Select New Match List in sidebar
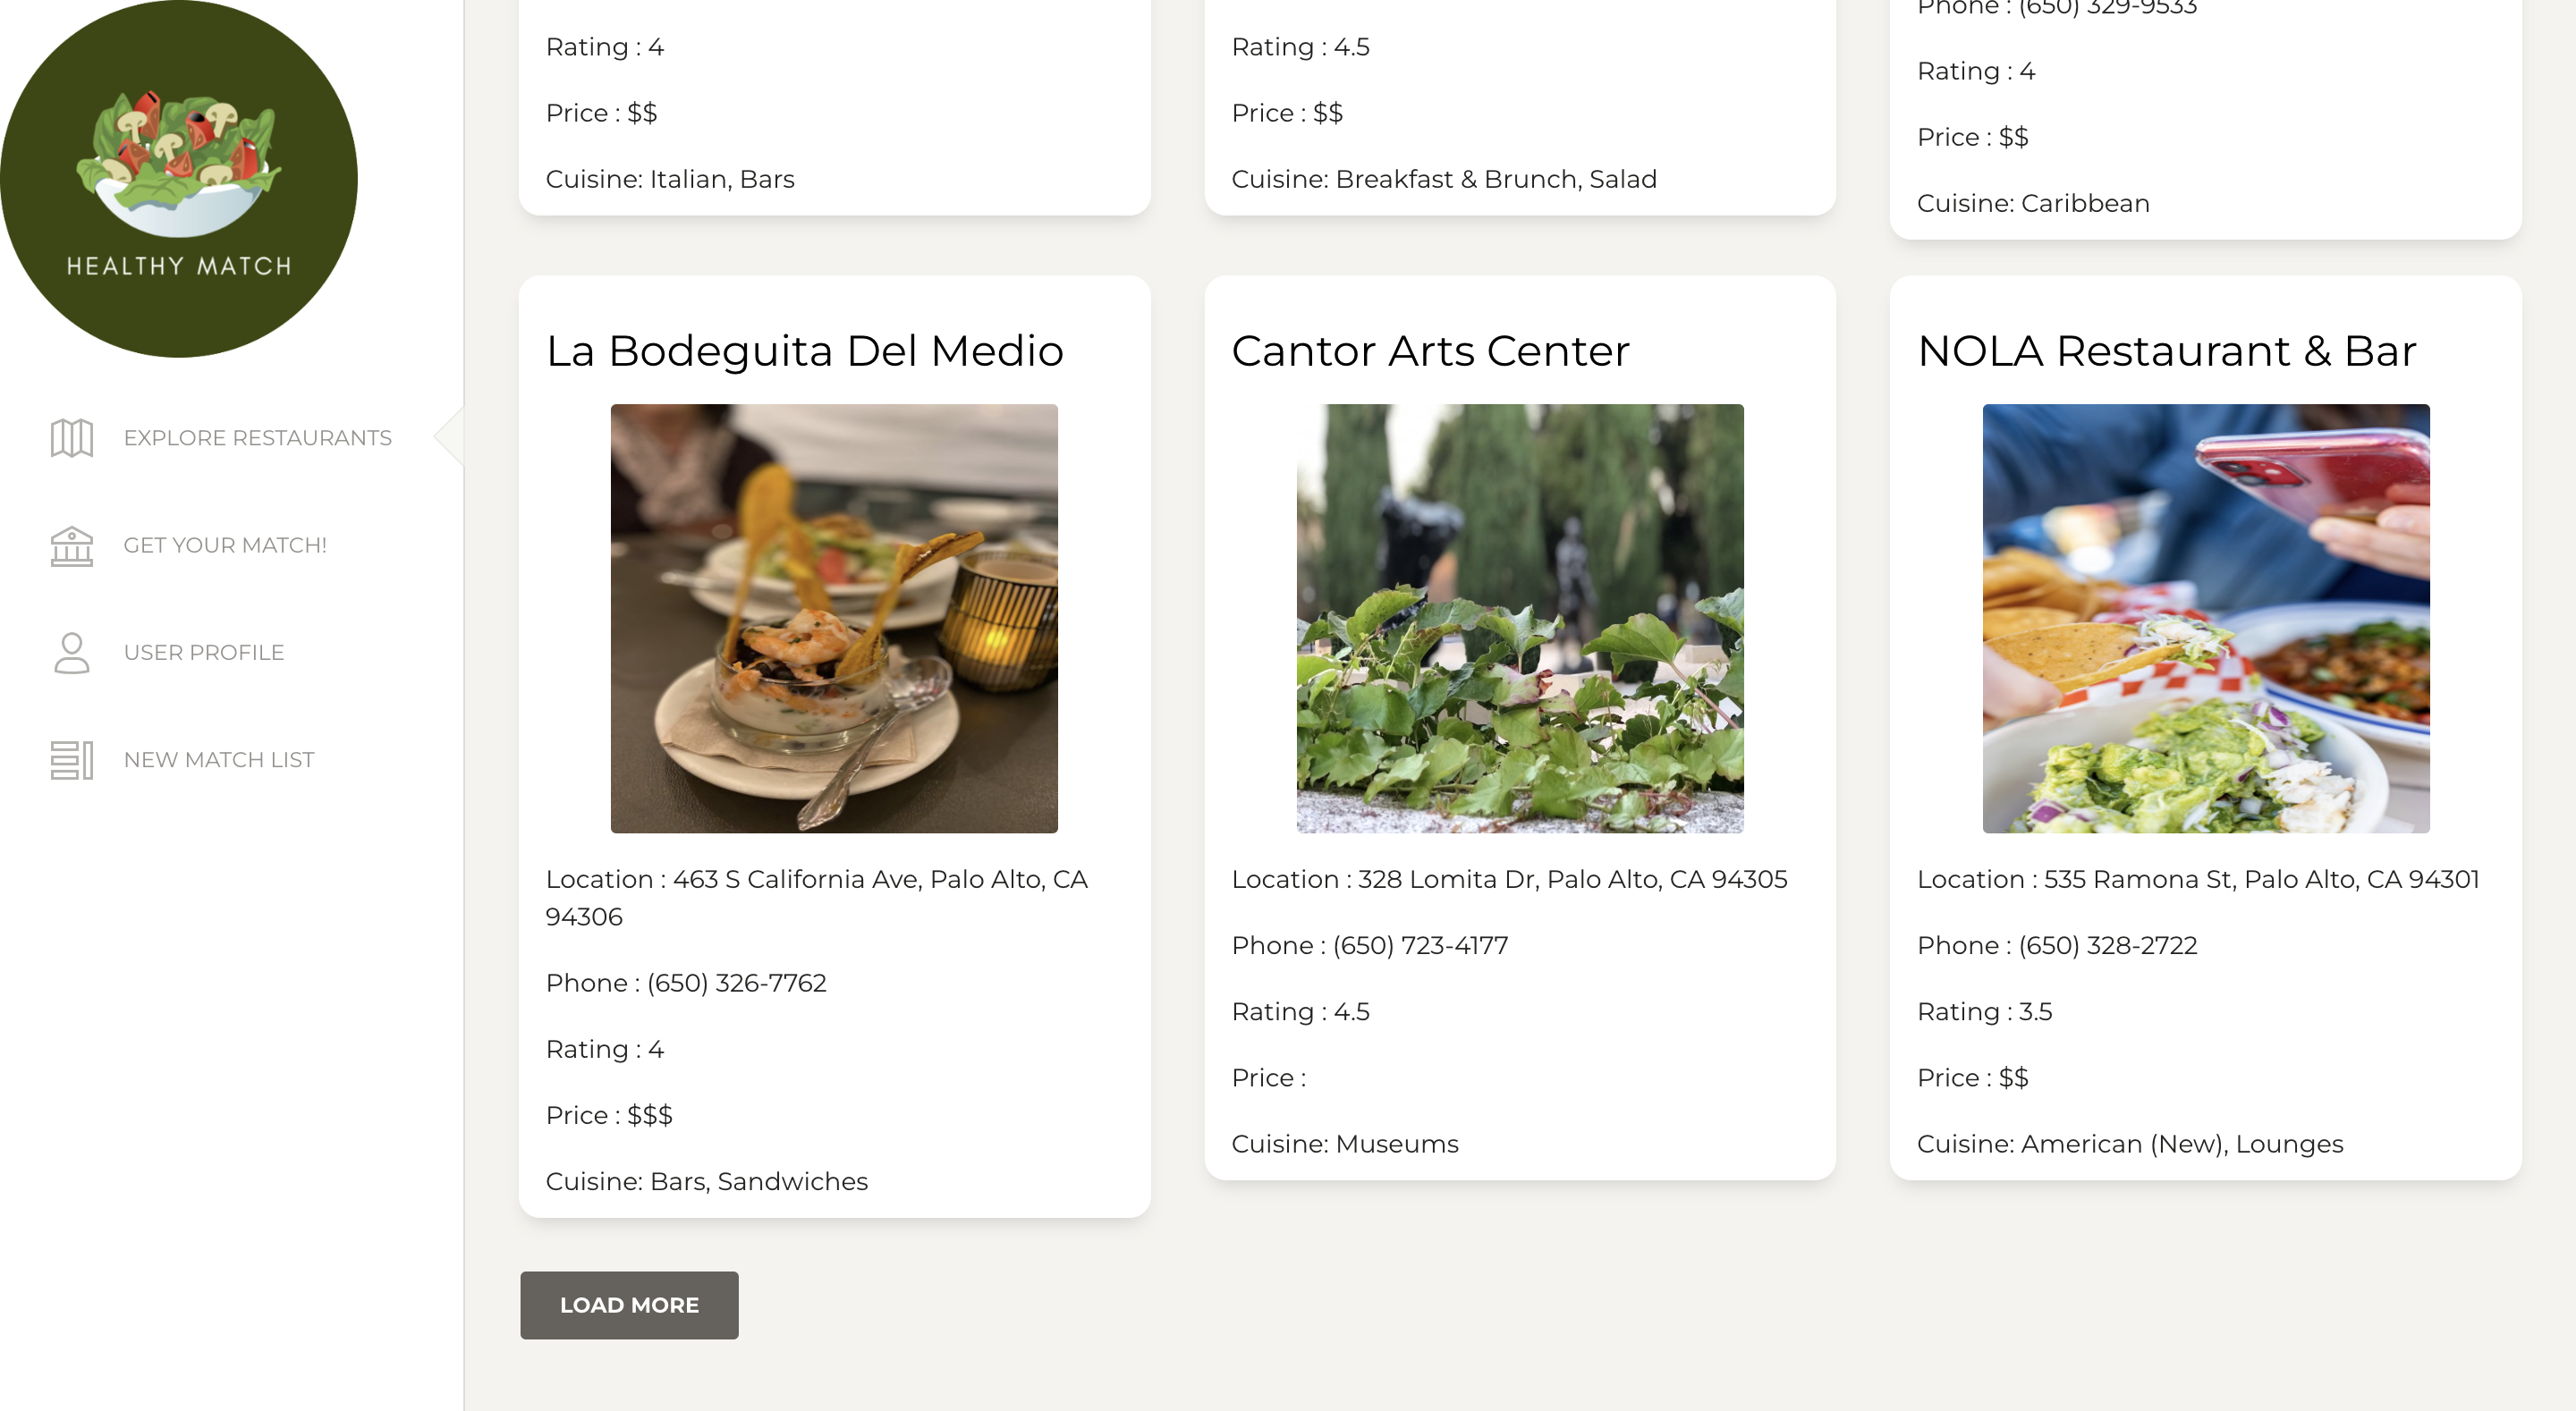Image resolution: width=2576 pixels, height=1411 pixels. click(x=219, y=760)
